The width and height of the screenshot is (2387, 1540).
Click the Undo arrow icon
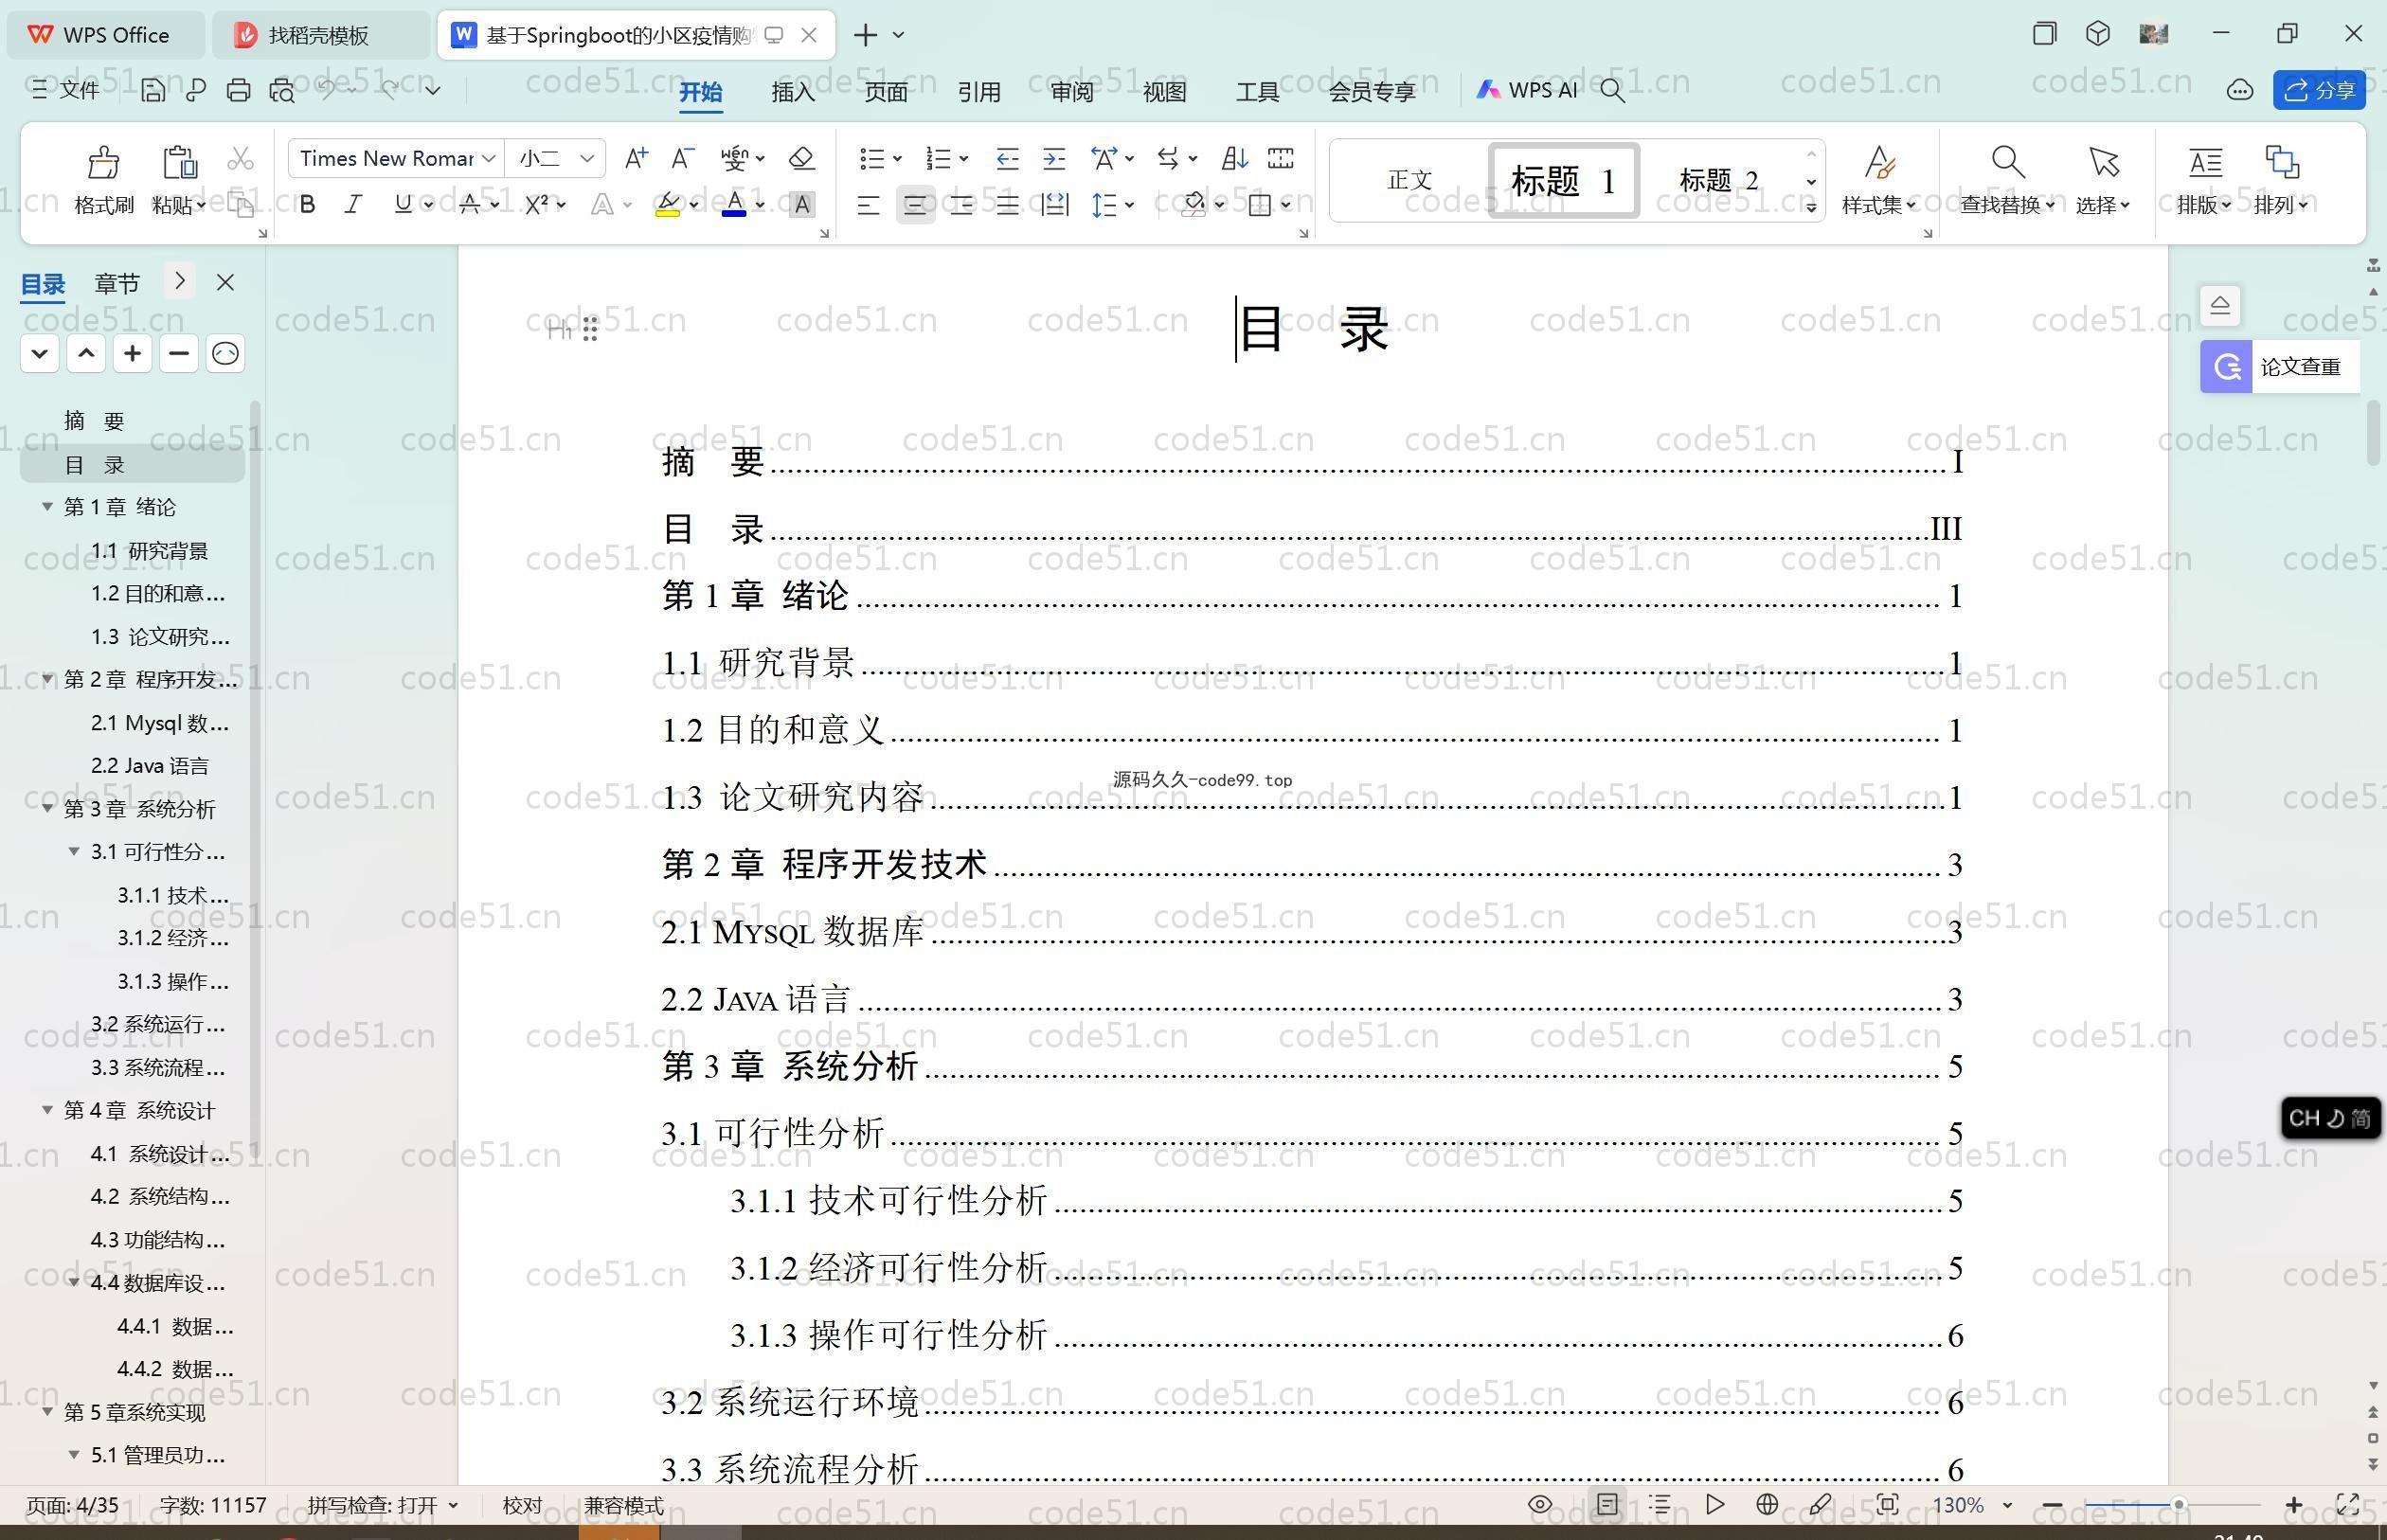326,90
